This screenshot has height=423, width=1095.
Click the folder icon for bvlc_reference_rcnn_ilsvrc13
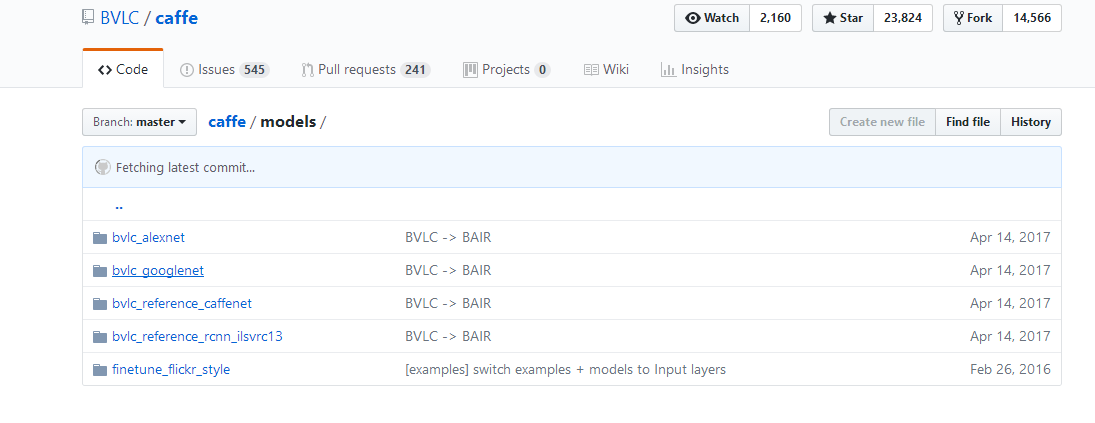(x=100, y=336)
